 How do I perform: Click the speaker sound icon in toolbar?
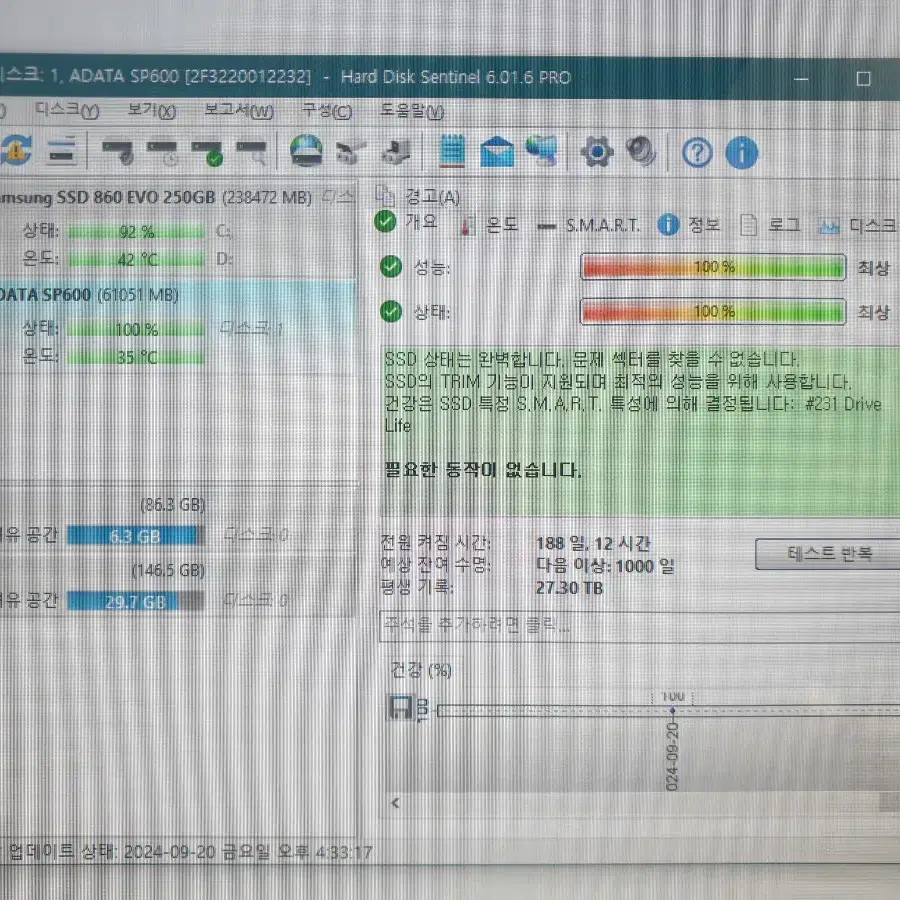pos(640,152)
